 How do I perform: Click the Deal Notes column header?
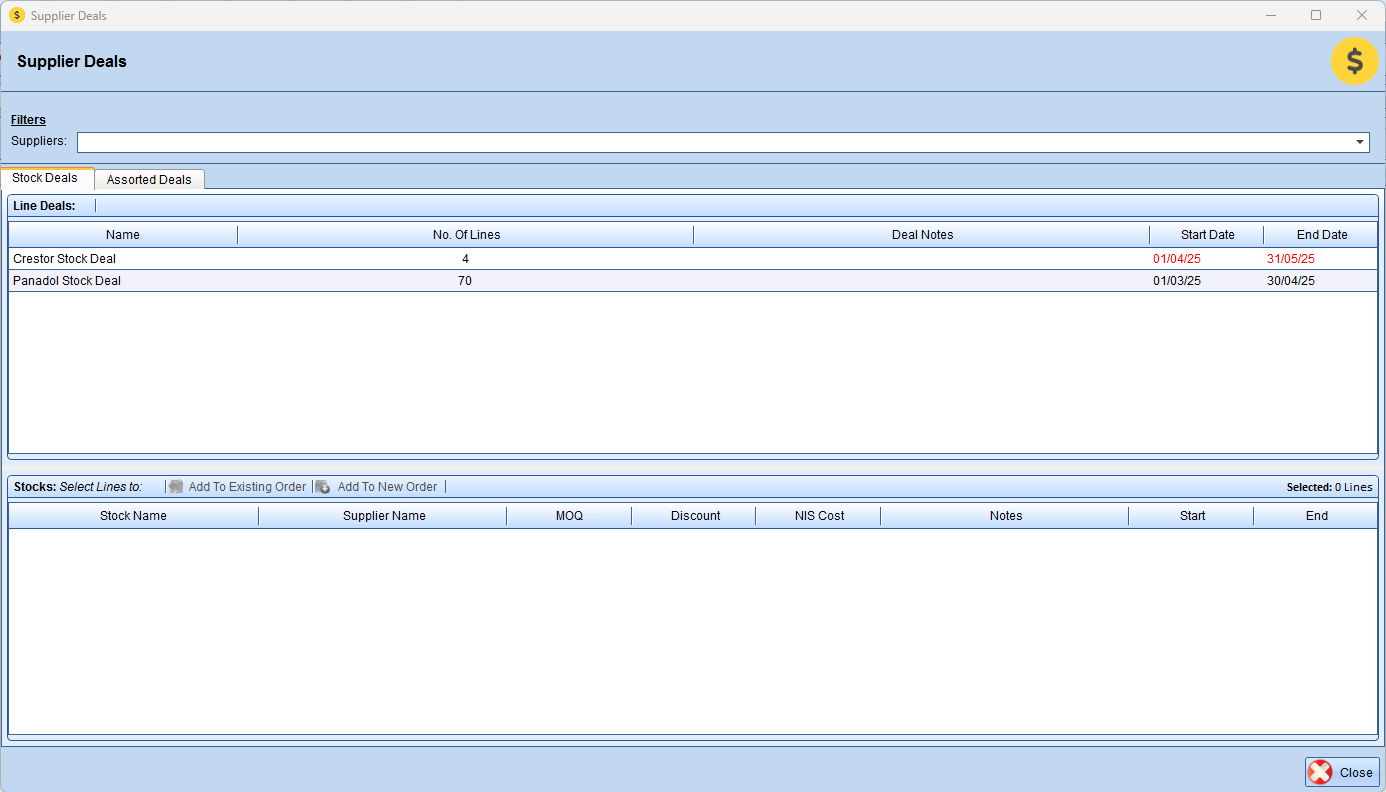(922, 235)
